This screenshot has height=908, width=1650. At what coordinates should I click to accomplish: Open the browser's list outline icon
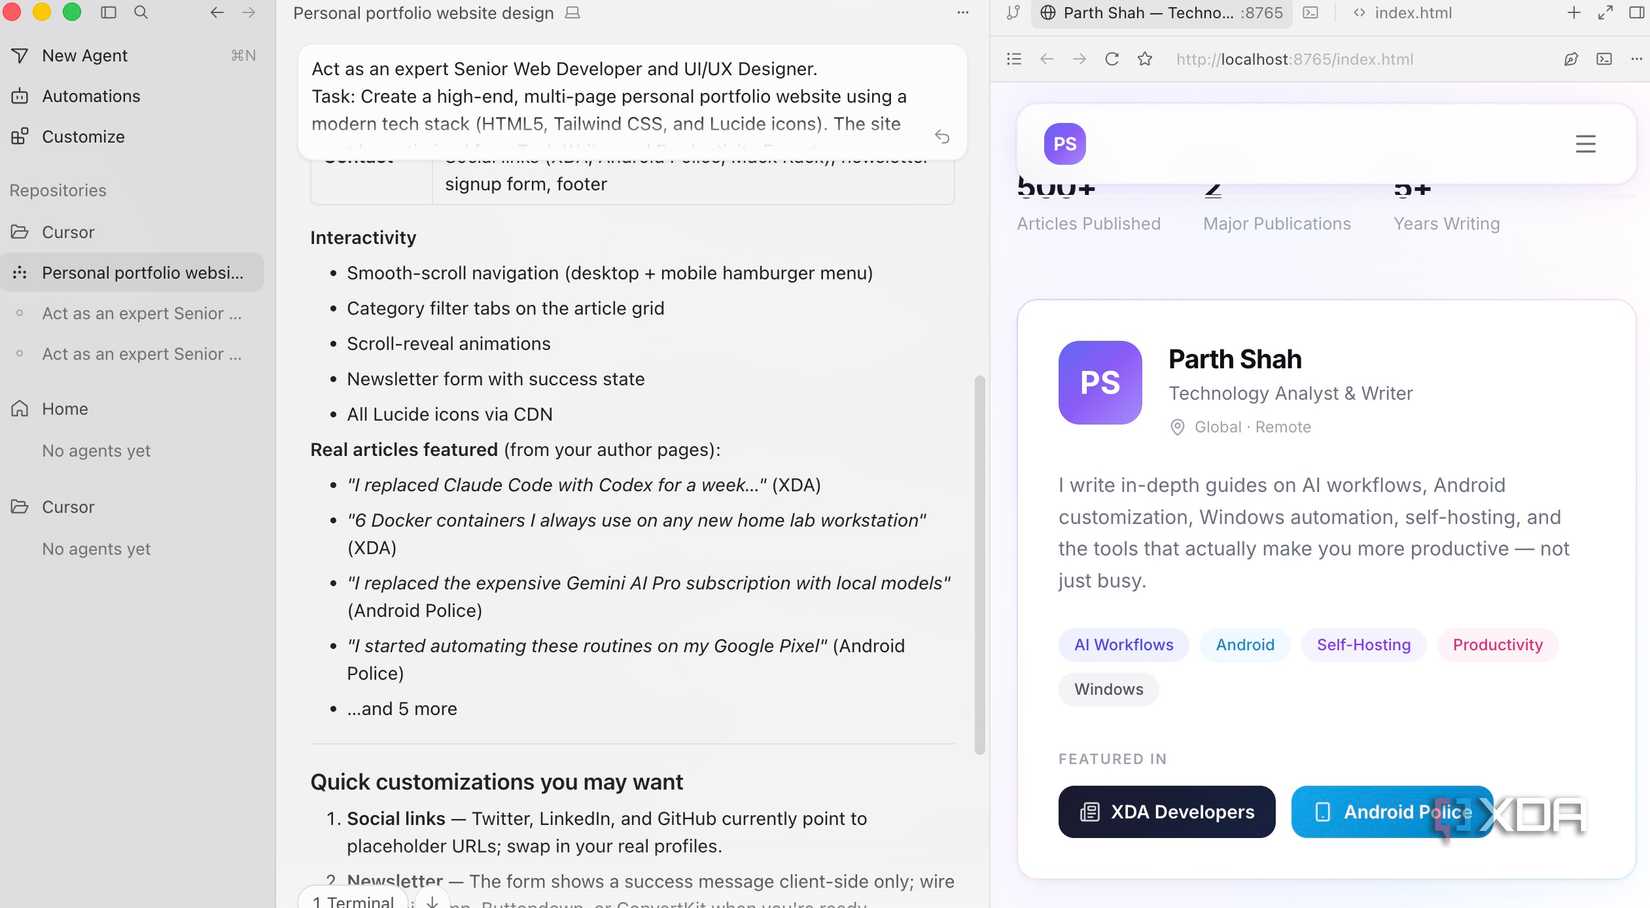tap(1014, 59)
